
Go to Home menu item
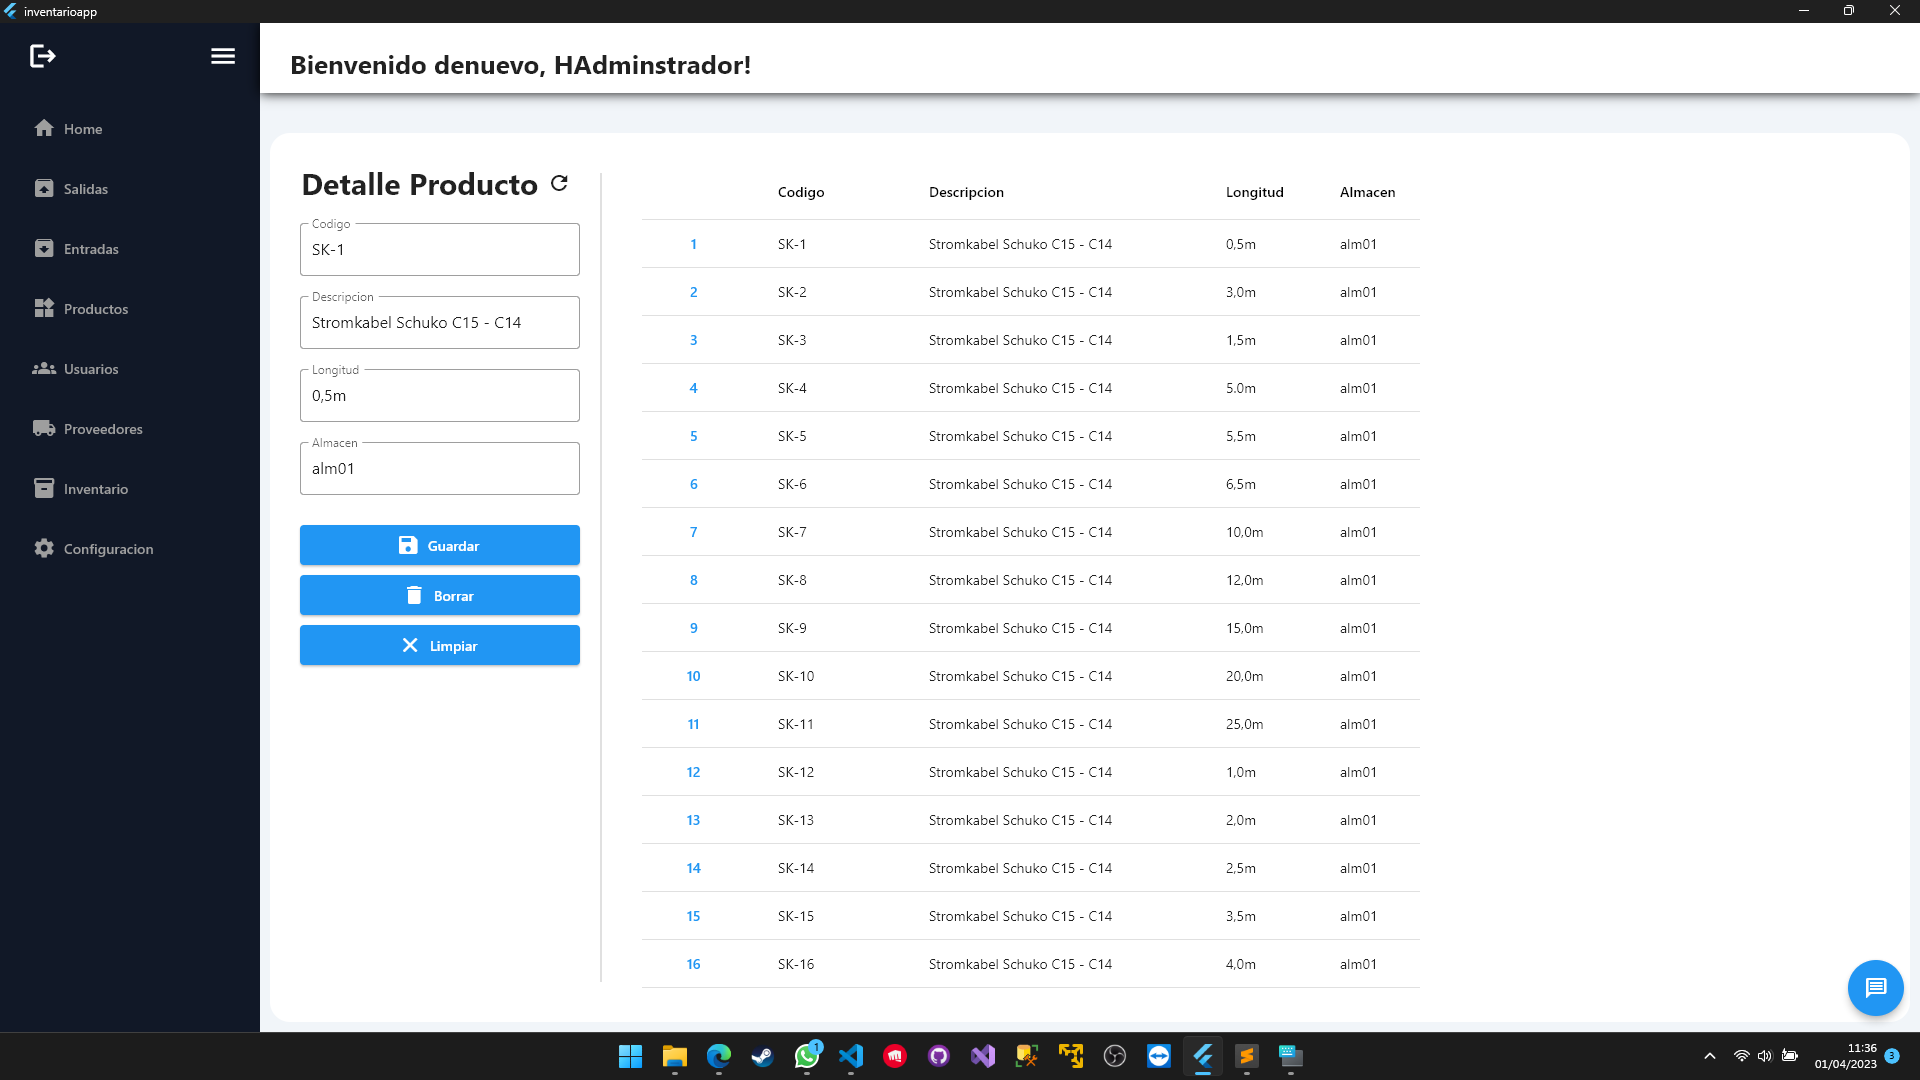(130, 128)
